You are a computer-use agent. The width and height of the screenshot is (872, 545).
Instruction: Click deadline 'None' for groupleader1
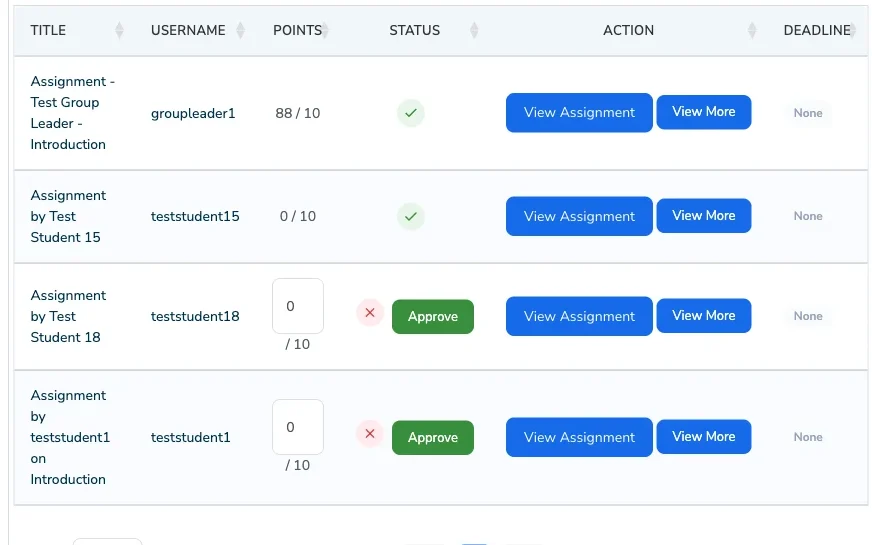tap(807, 113)
